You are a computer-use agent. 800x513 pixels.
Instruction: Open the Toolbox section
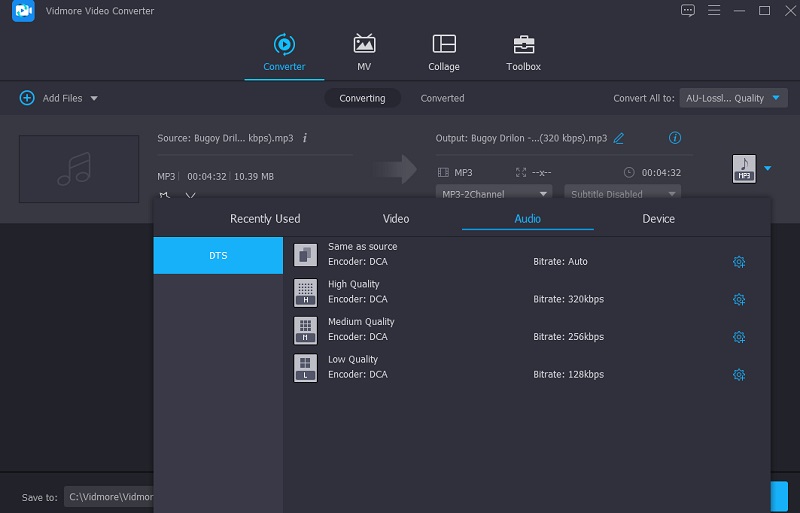(x=523, y=52)
